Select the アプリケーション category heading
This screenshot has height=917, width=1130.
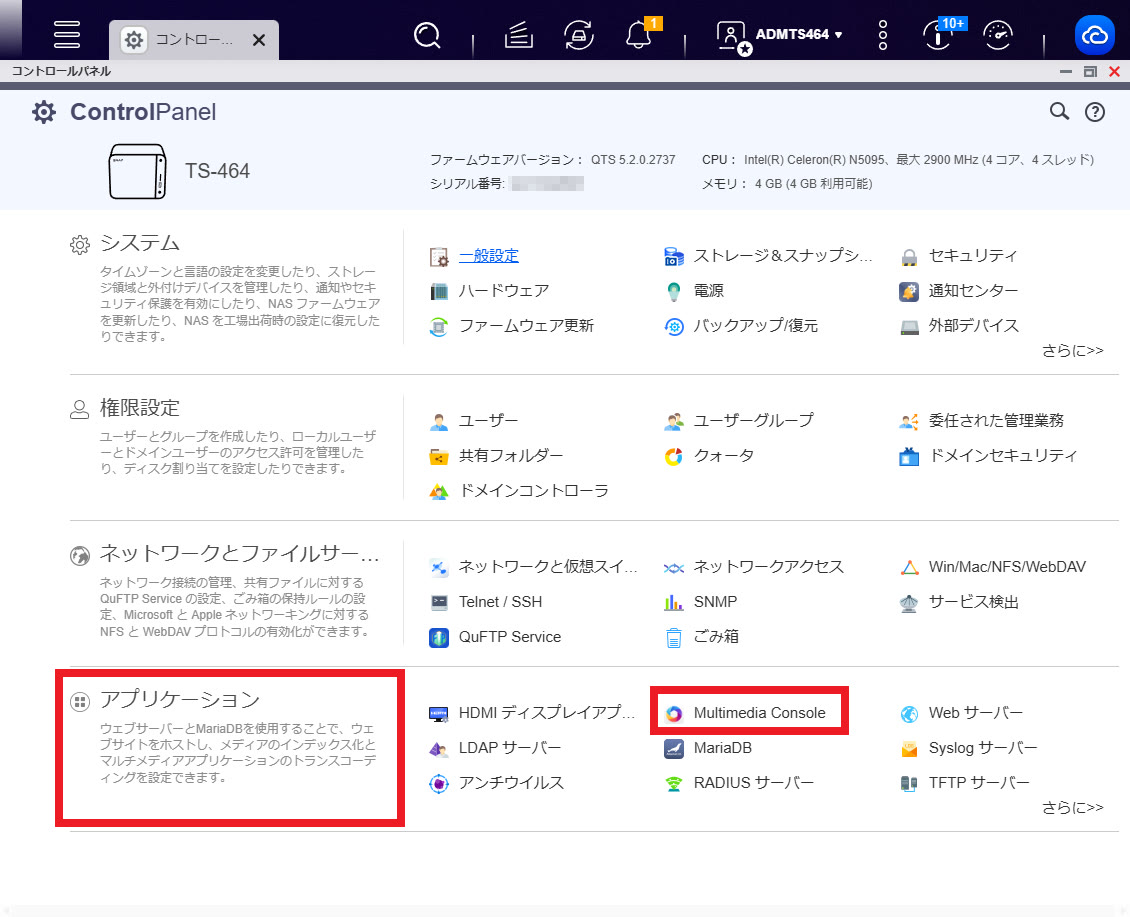click(179, 700)
